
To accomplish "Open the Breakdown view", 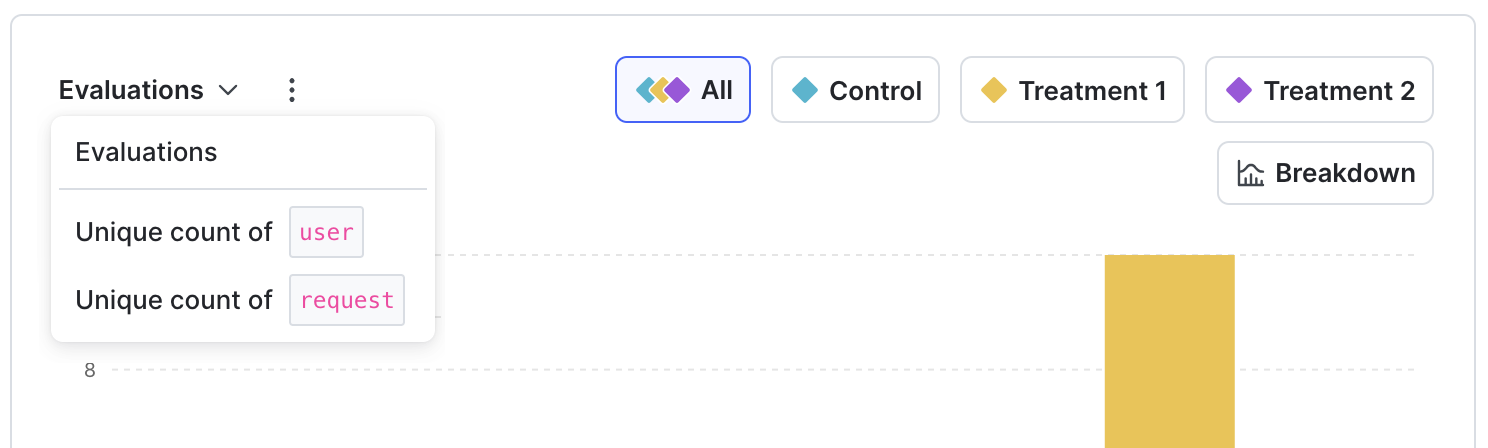I will (x=1325, y=174).
